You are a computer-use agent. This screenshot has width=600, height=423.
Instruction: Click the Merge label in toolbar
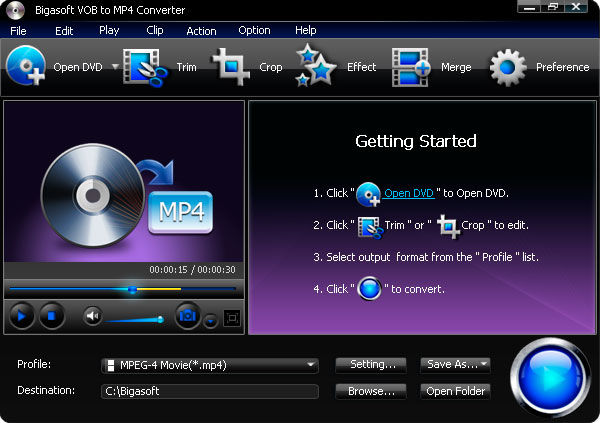click(x=456, y=67)
